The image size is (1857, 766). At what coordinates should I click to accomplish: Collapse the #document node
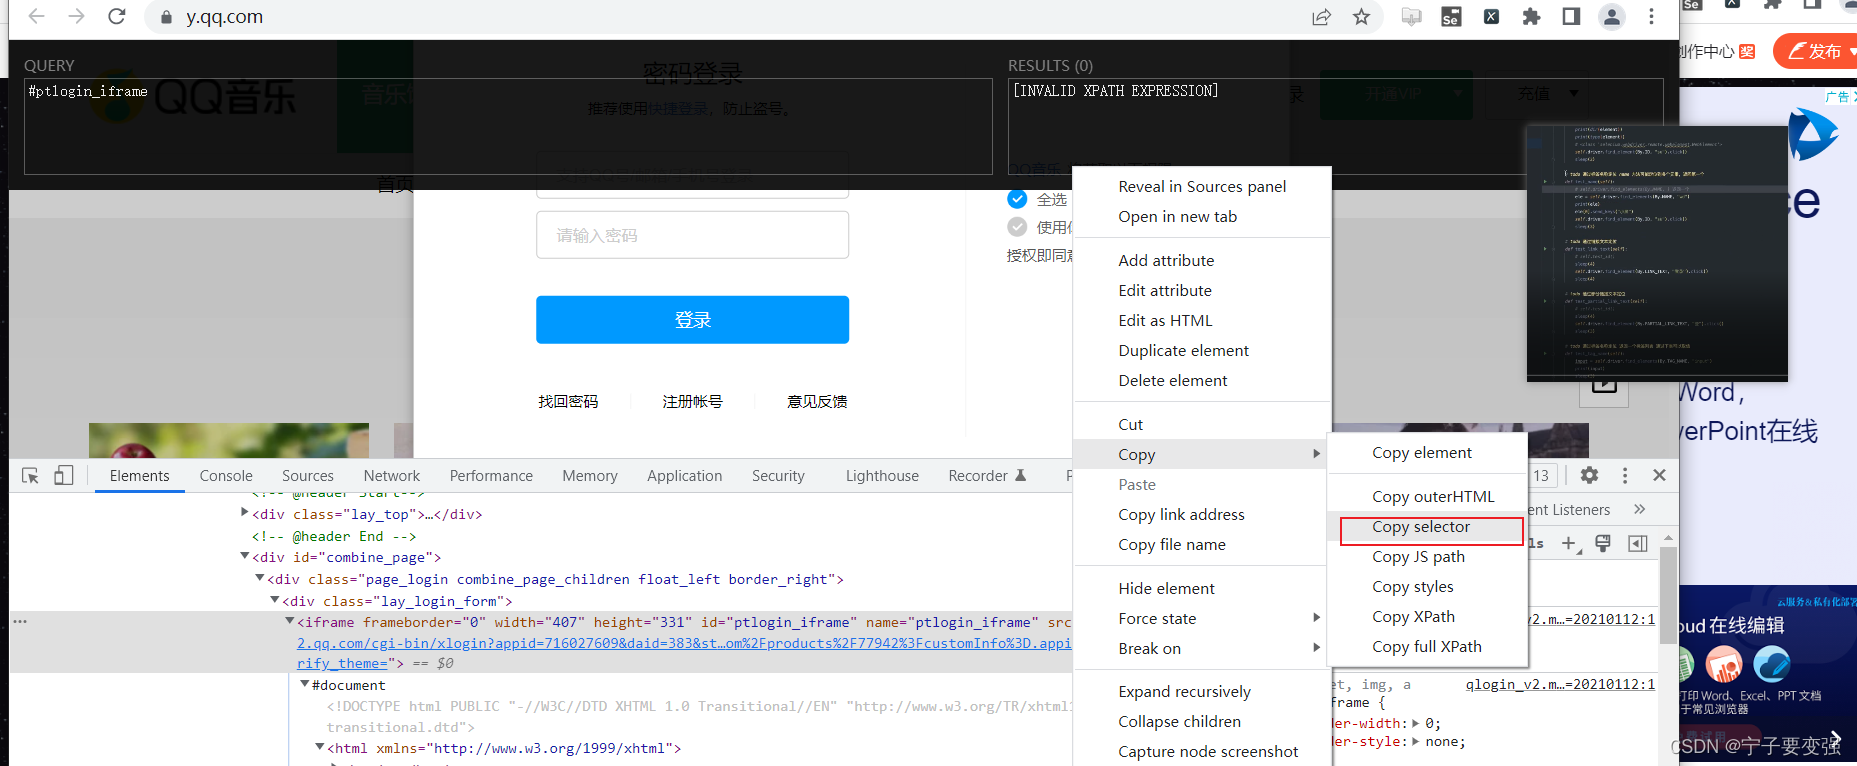tap(305, 684)
